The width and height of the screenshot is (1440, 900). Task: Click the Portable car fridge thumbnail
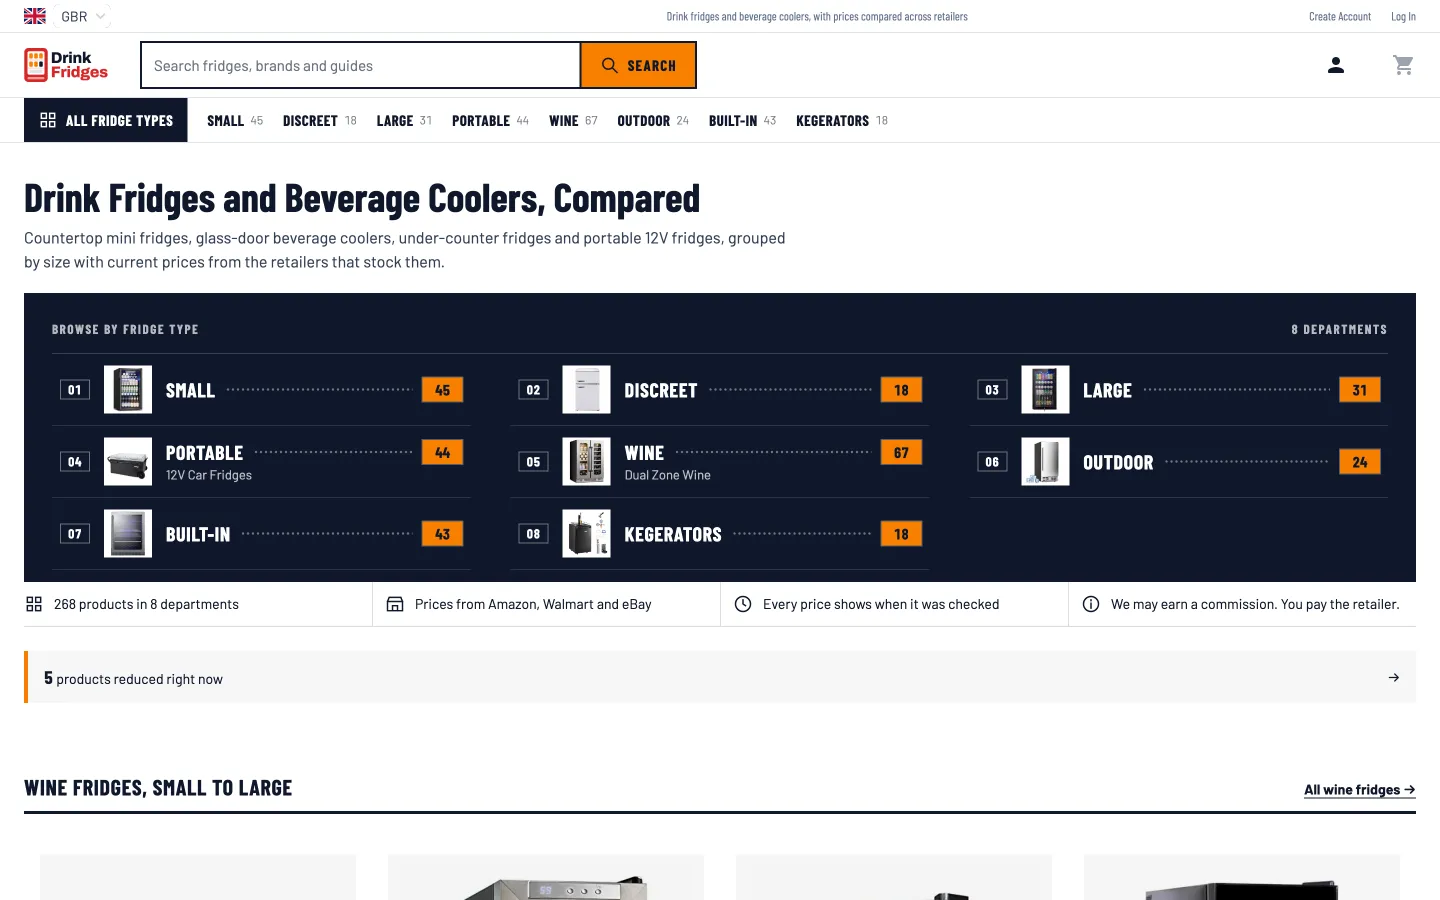128,462
